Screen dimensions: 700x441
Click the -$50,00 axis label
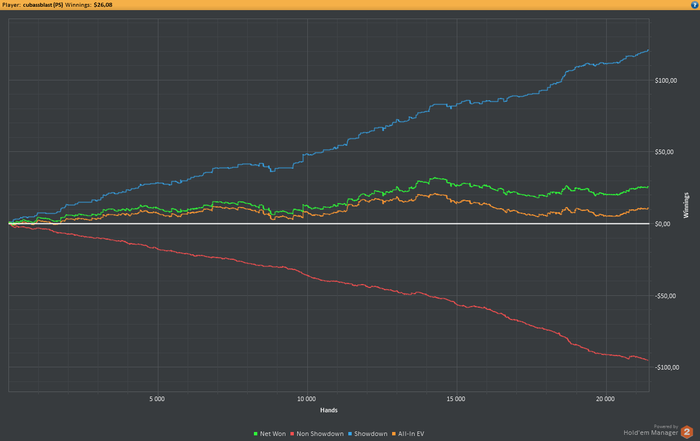665,296
